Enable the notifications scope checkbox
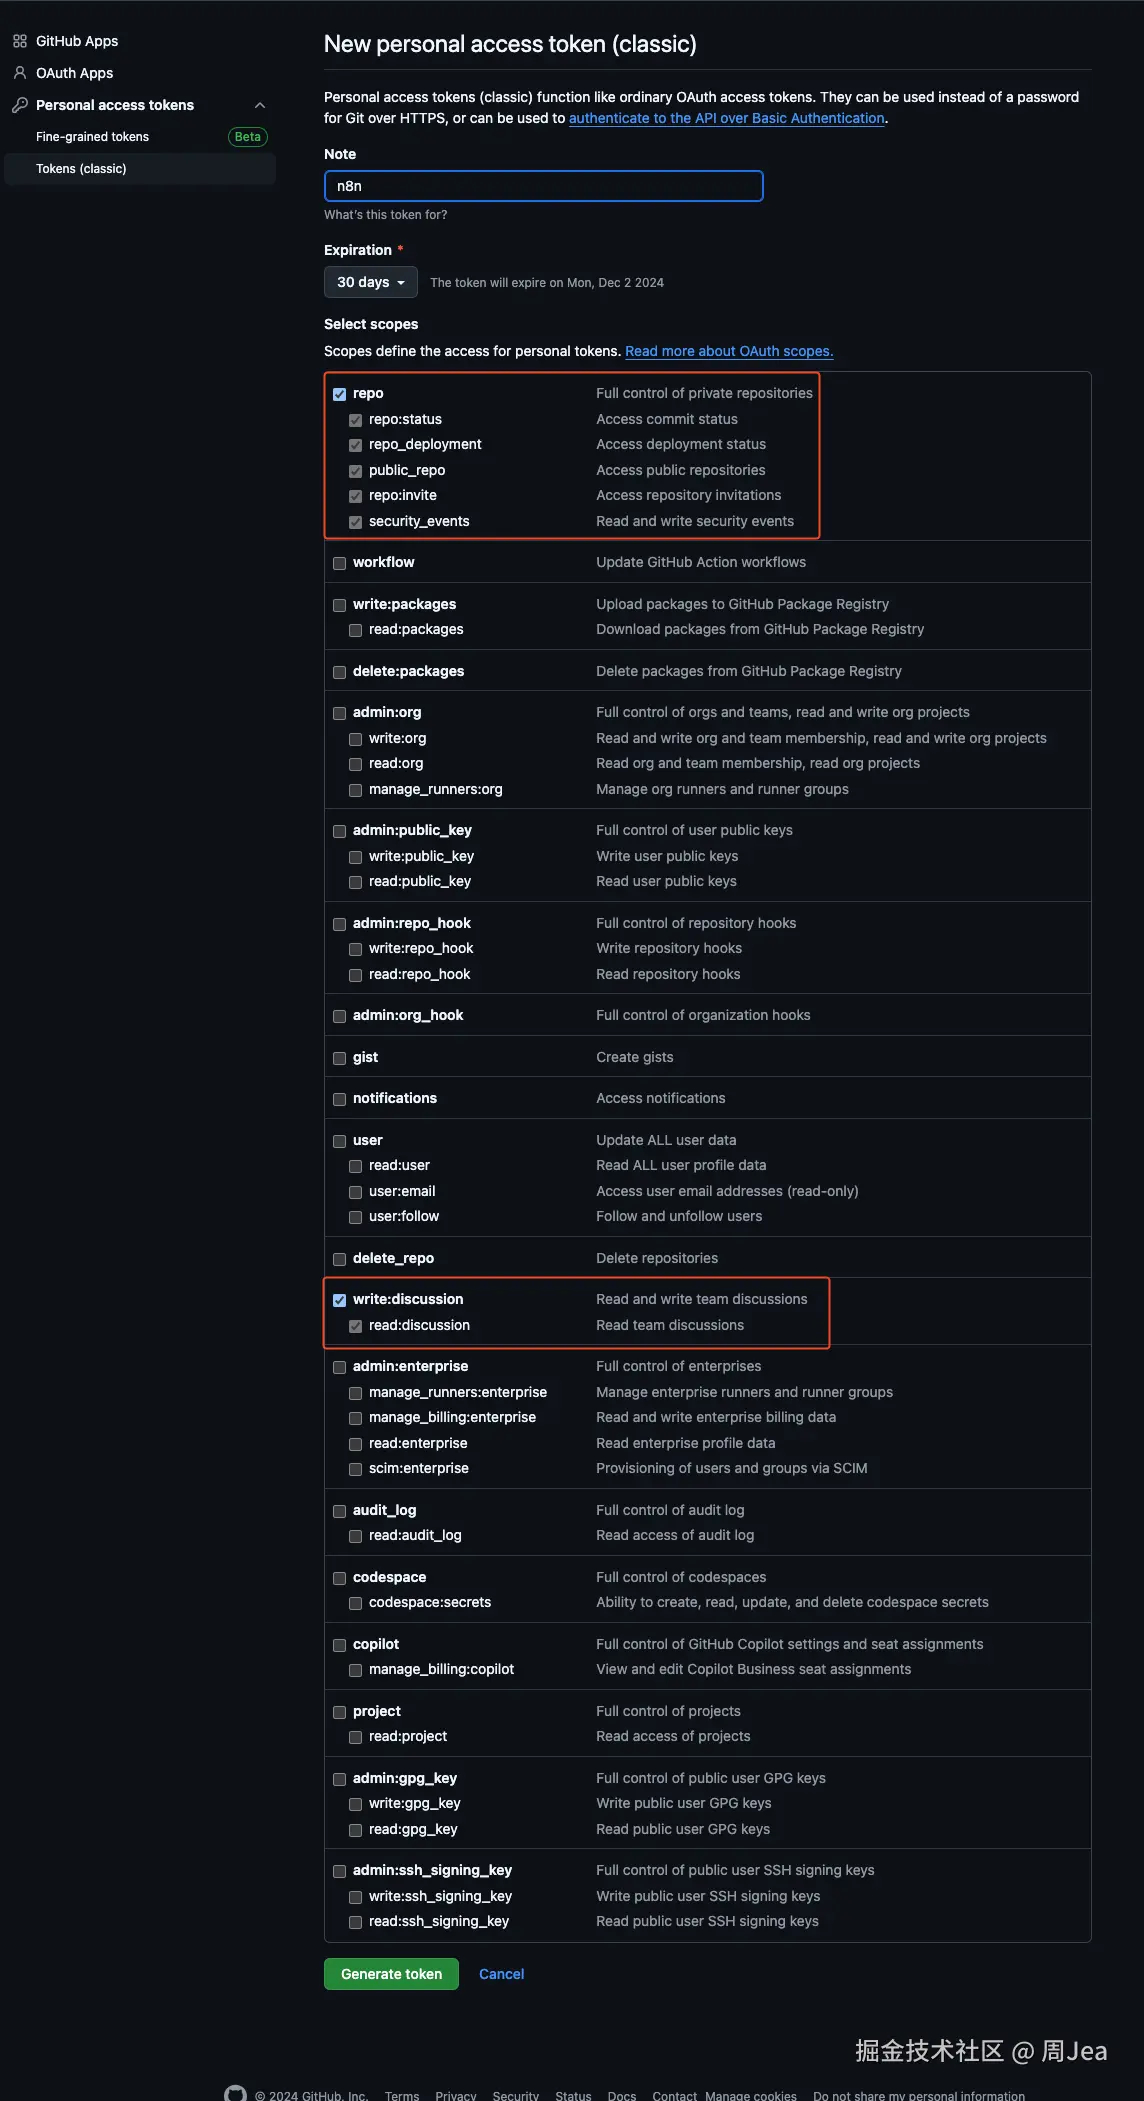The height and width of the screenshot is (2101, 1144). click(340, 1099)
